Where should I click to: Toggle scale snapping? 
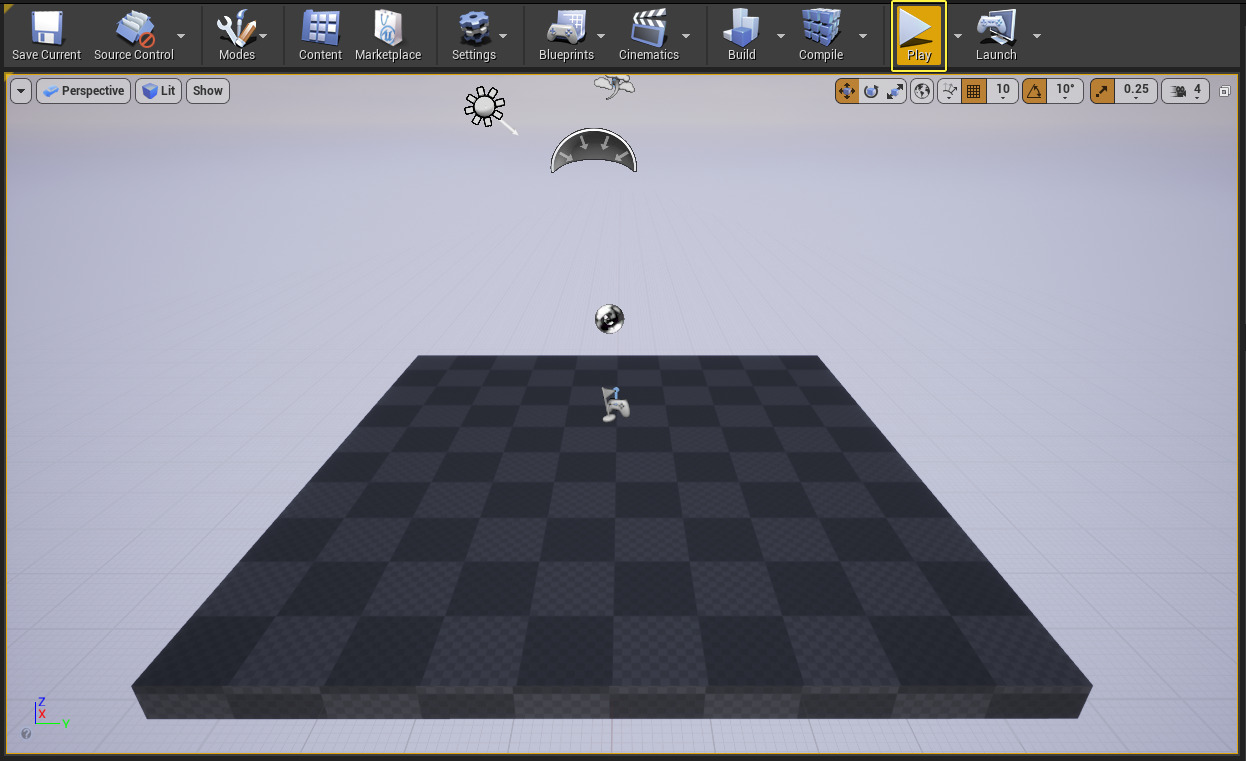pyautogui.click(x=1102, y=91)
